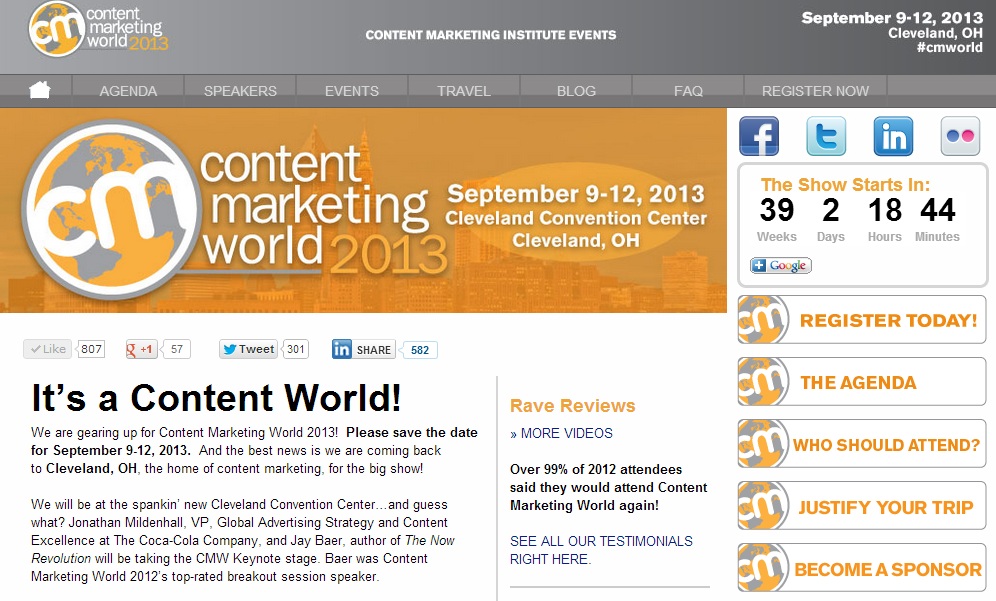Click the Facebook Like button

tap(48, 349)
